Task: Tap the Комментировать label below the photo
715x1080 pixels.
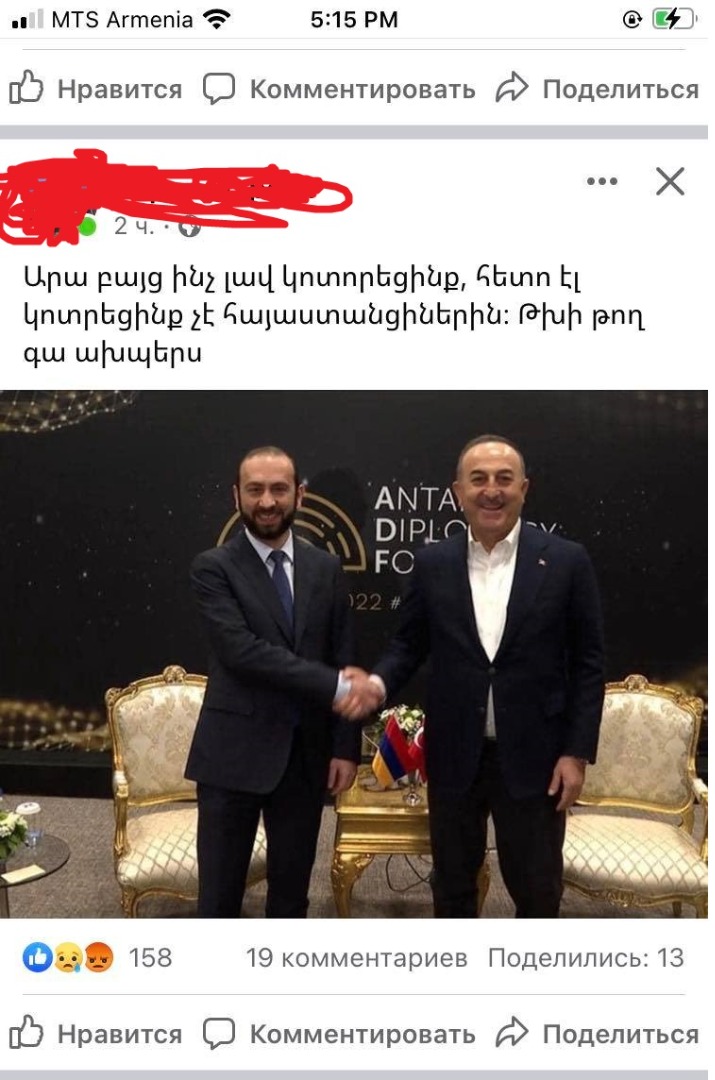Action: coord(362,1034)
